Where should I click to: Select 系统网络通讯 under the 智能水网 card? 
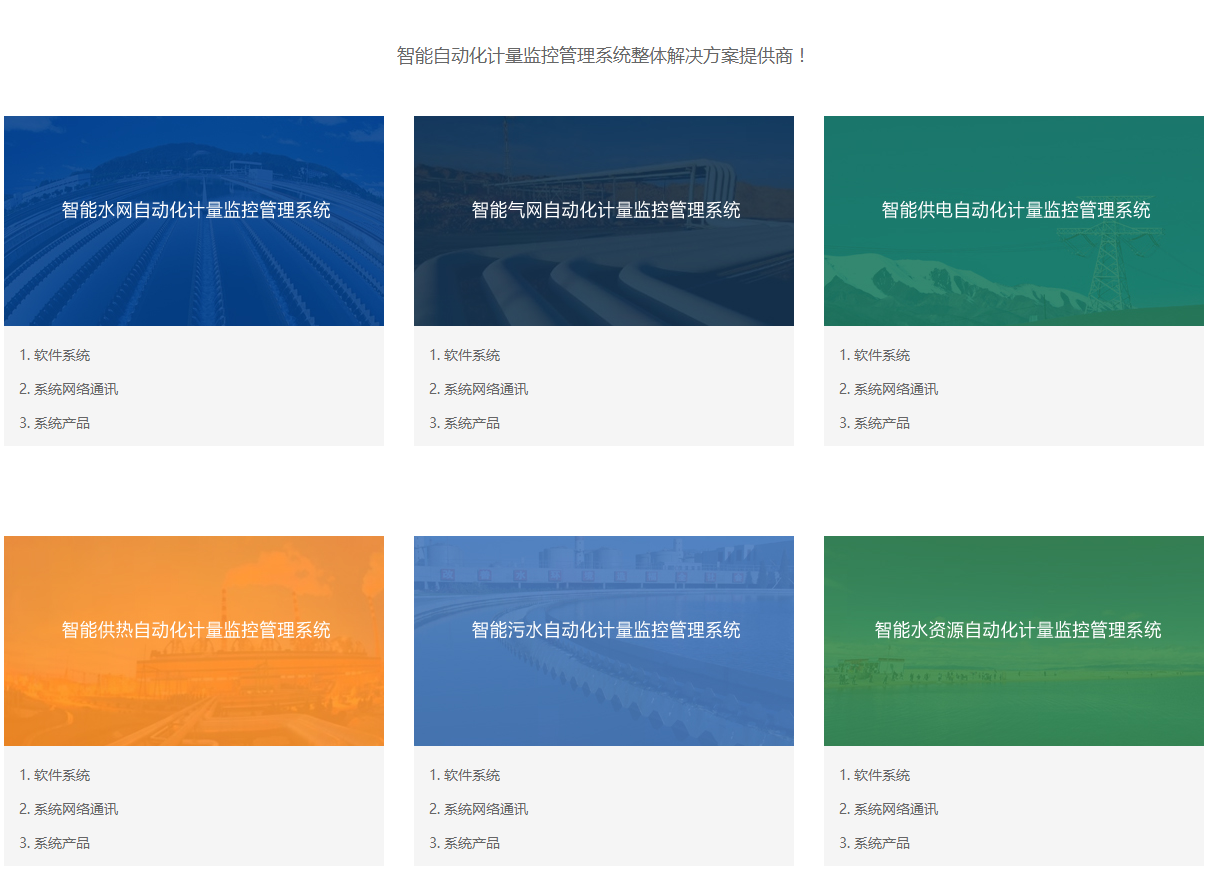pos(69,389)
